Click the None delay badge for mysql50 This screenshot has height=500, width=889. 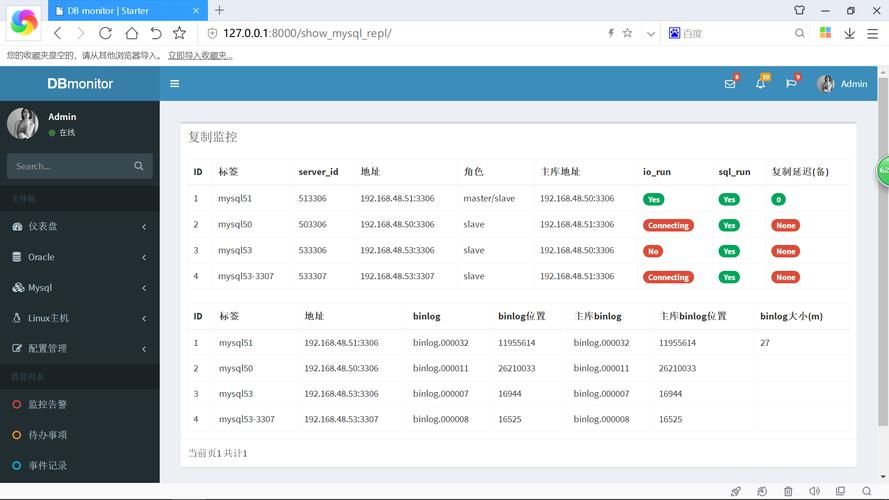(x=785, y=225)
